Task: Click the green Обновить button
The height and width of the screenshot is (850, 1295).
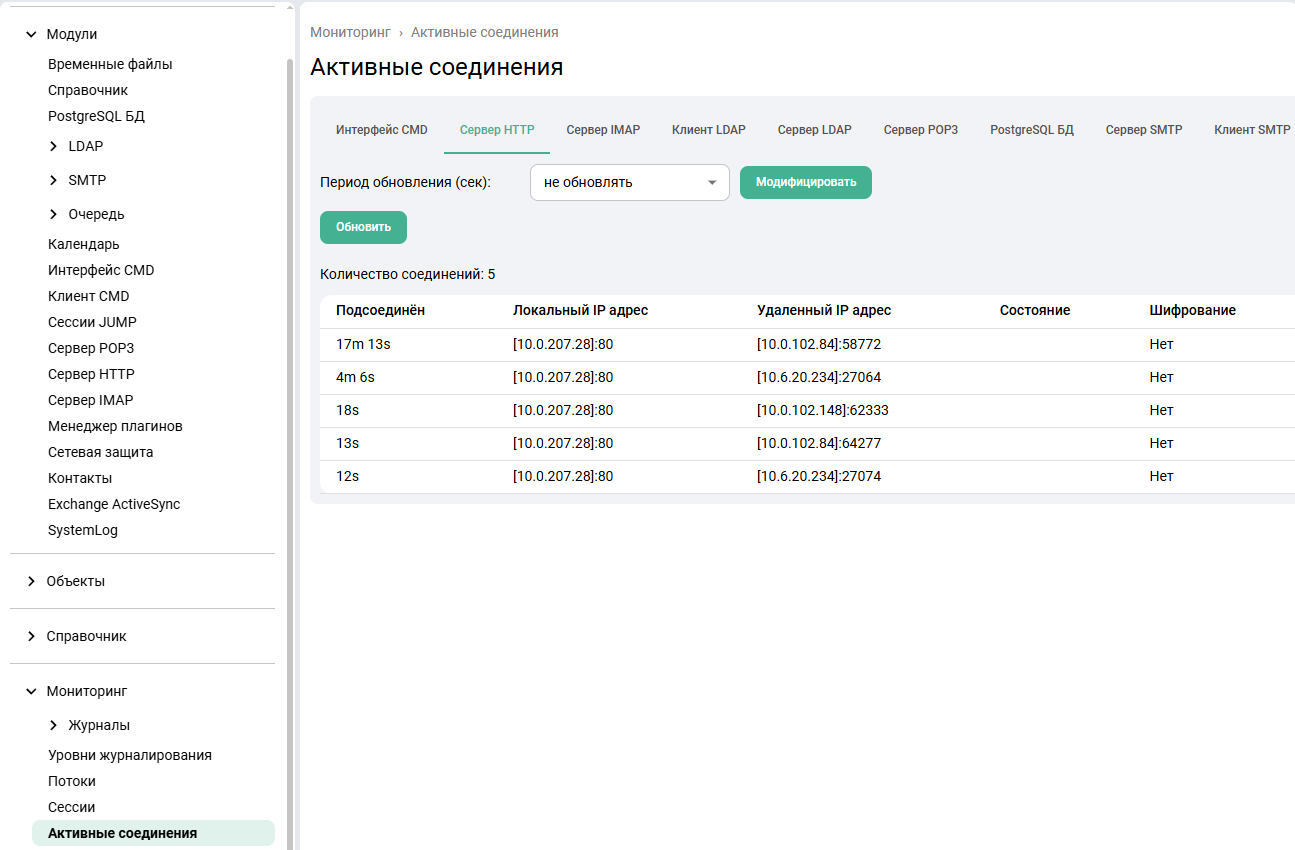Action: [363, 227]
